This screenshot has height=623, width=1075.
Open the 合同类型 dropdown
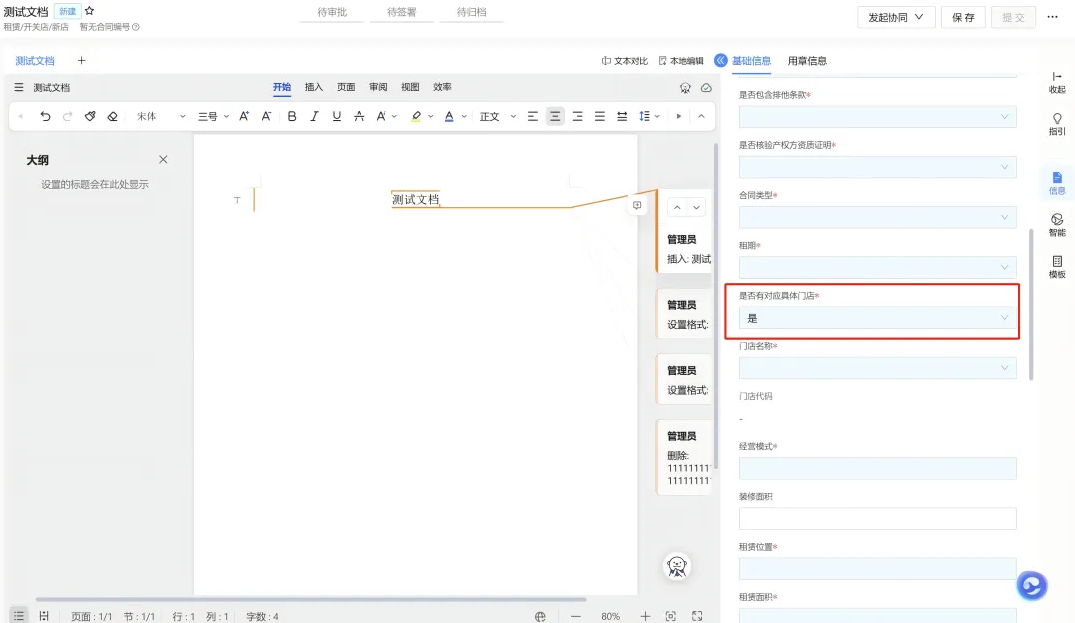coord(877,217)
